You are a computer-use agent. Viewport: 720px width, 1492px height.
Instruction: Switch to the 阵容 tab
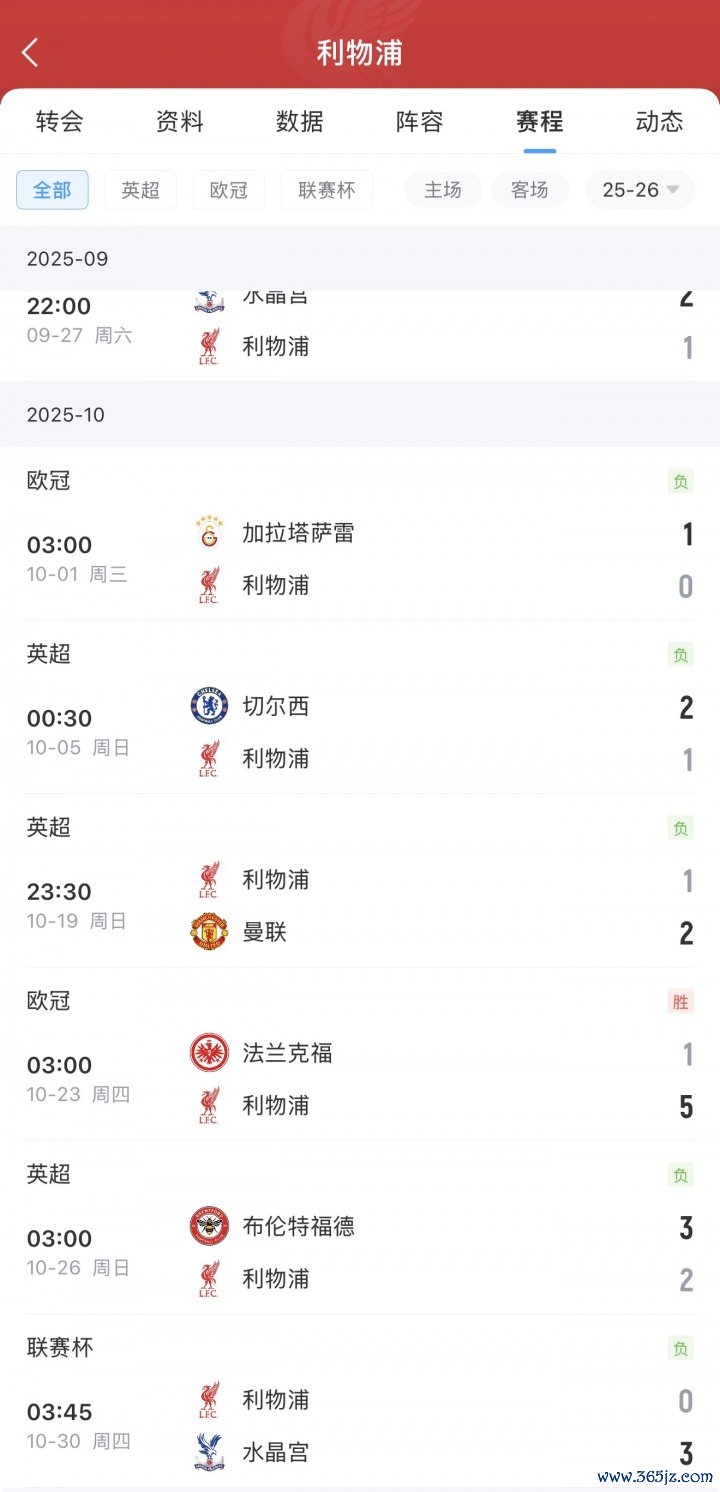tap(420, 122)
